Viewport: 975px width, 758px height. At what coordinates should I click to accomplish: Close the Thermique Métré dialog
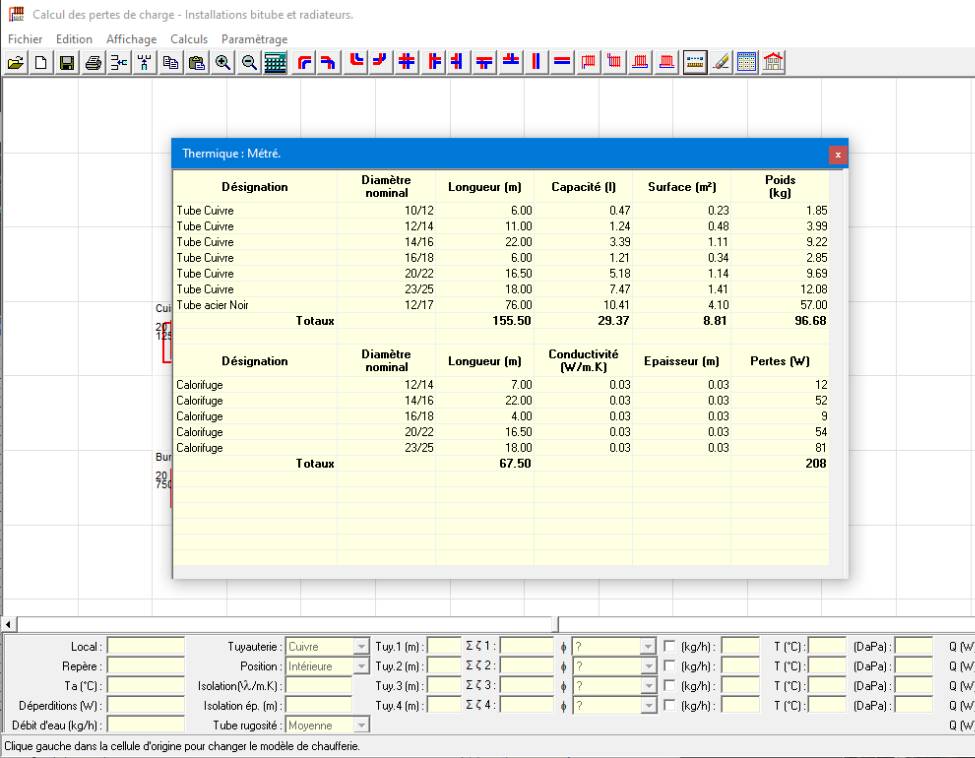tap(836, 155)
